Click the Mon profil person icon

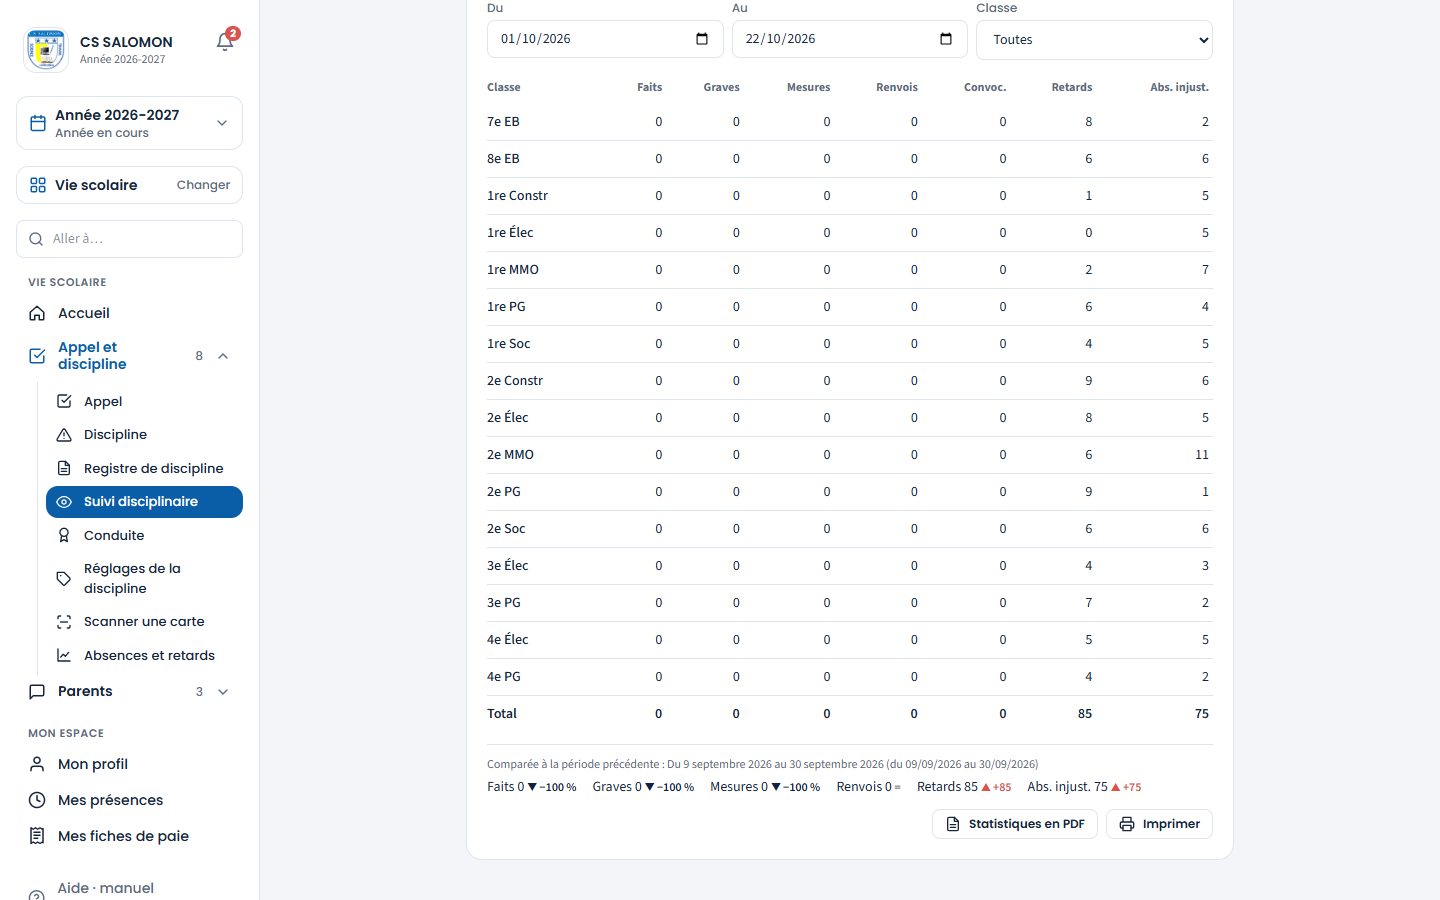(37, 764)
